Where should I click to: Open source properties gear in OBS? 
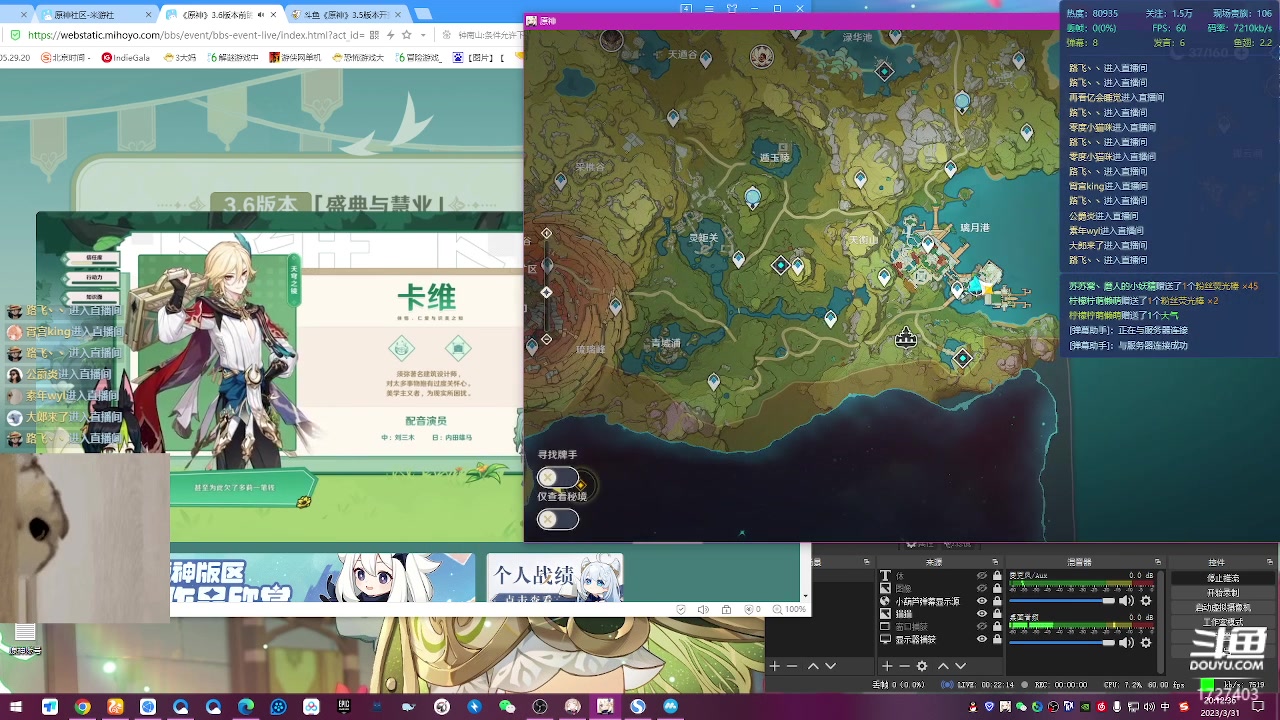(x=922, y=666)
